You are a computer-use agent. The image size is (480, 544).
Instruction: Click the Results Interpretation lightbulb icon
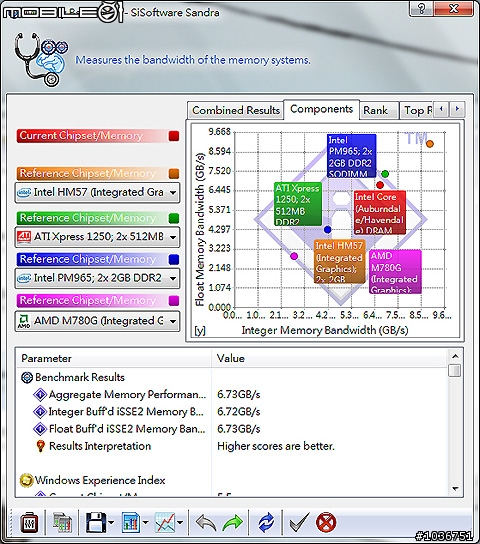(x=41, y=446)
